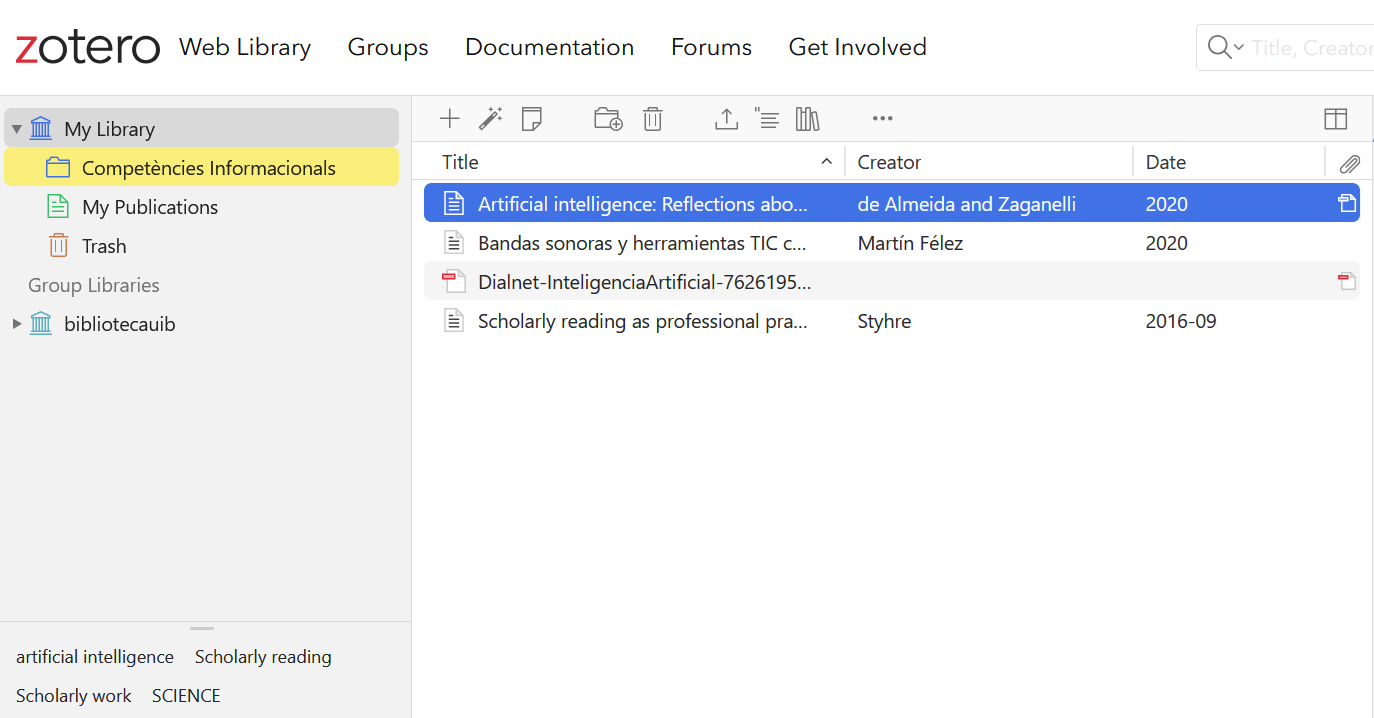The height and width of the screenshot is (718, 1374).
Task: Filter by the Scholarly reading tag
Action: pyautogui.click(x=263, y=657)
